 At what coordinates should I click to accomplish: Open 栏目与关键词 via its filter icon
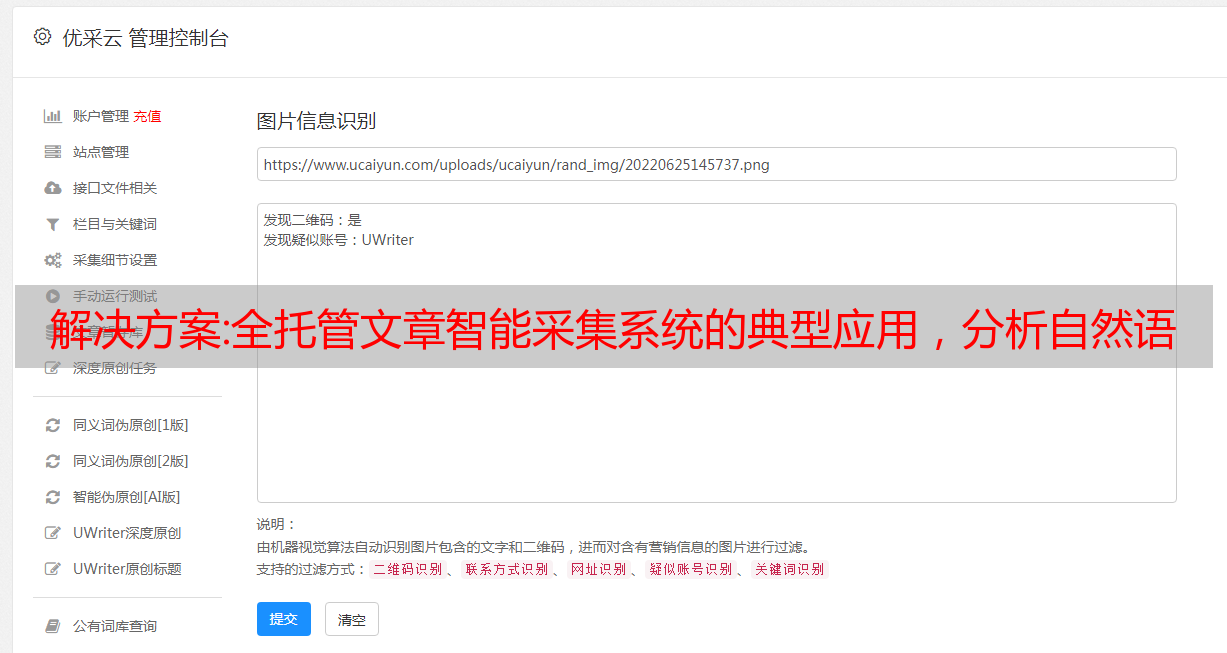pos(53,224)
